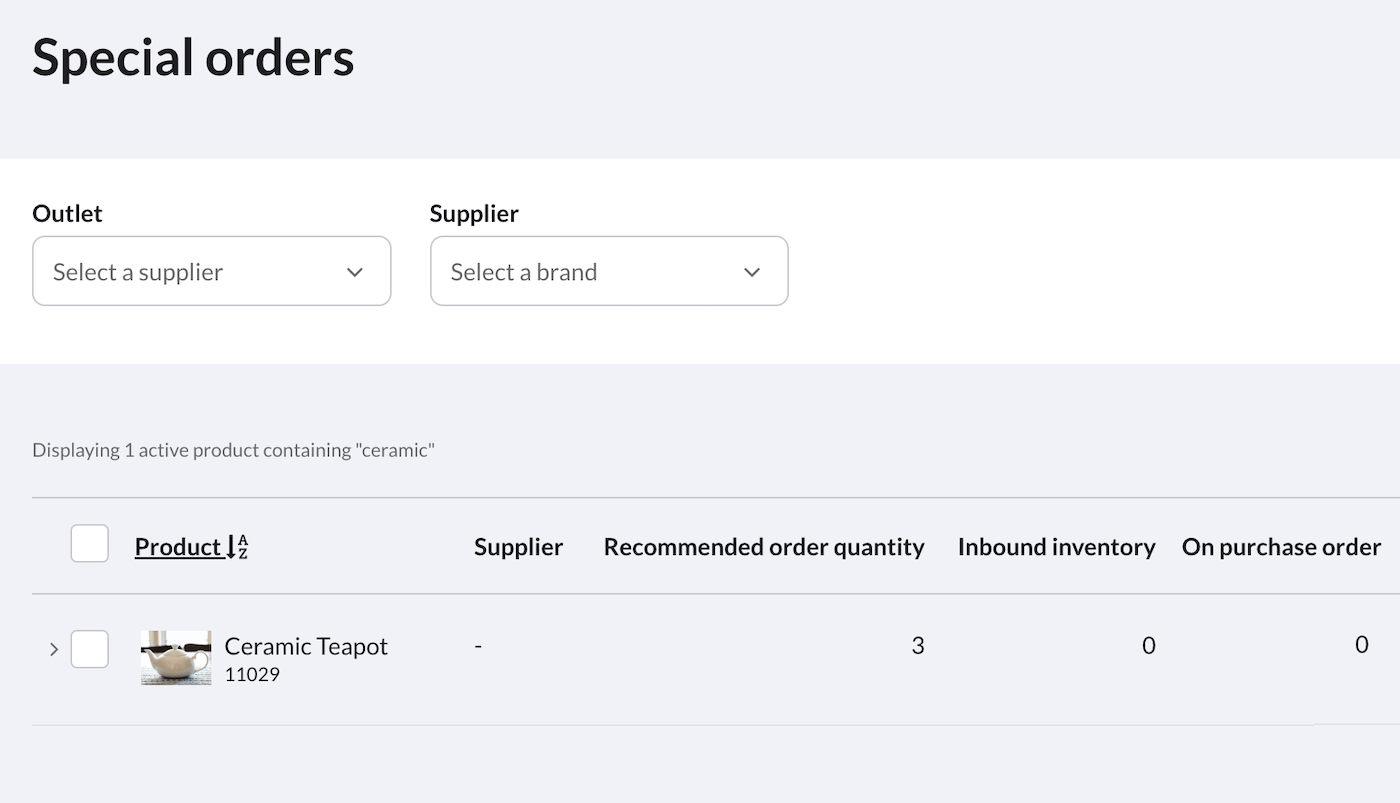Check the Ceramic Teapot row checkbox
This screenshot has width=1400, height=803.
coord(90,649)
